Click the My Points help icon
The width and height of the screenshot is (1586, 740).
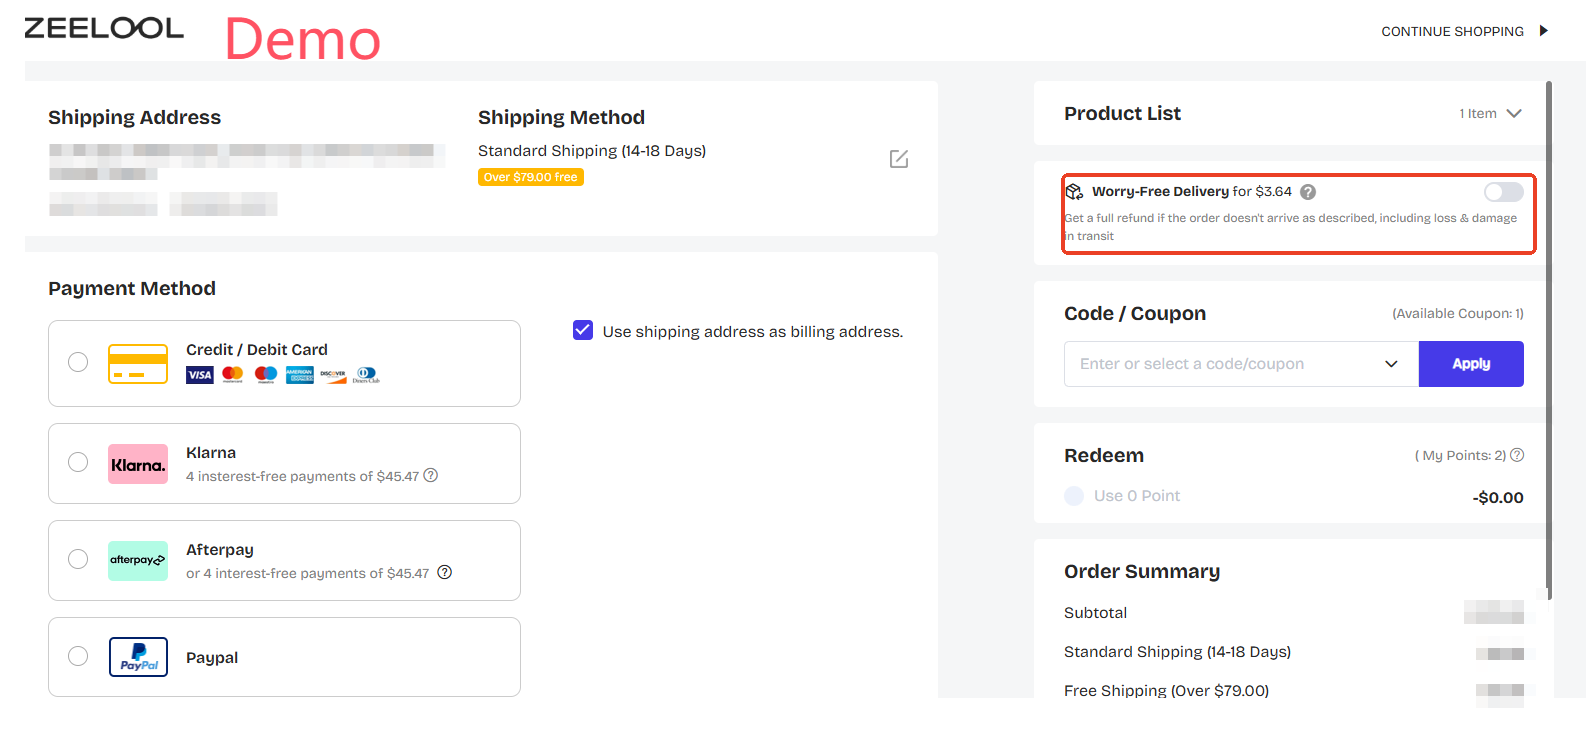click(x=1517, y=455)
